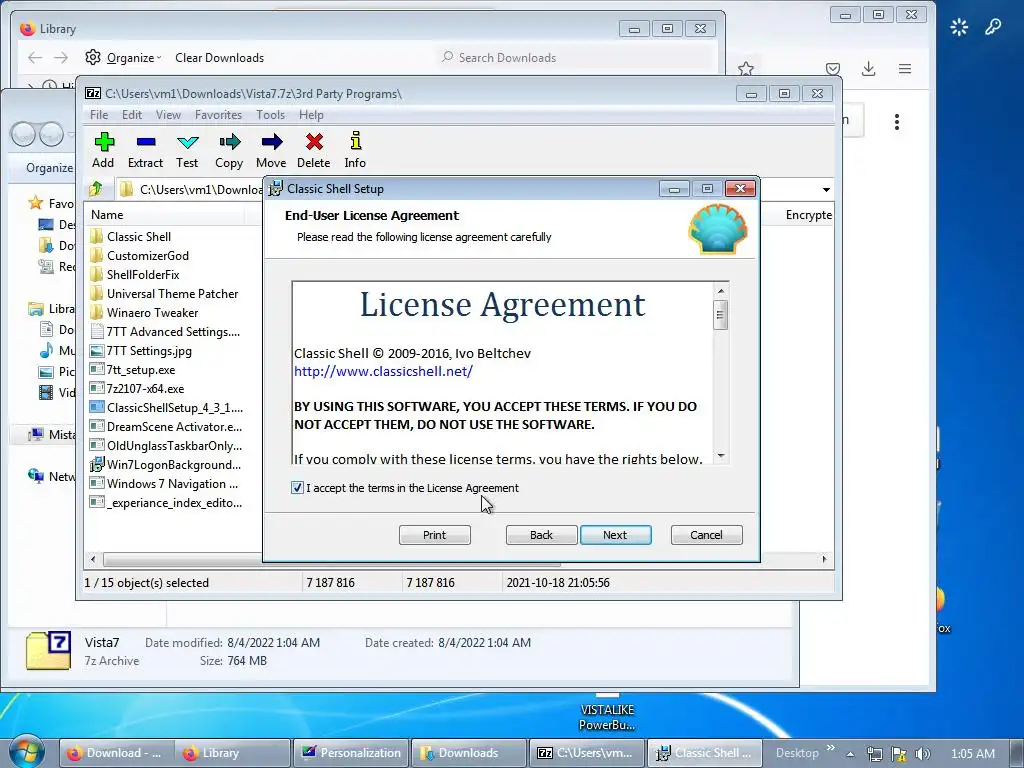Click the Firefox Pocket save icon
Viewport: 1024px width, 768px height.
tap(833, 69)
